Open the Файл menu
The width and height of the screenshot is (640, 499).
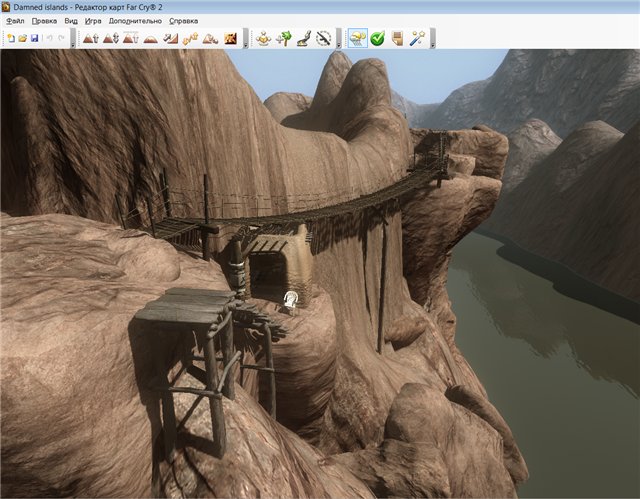[x=15, y=21]
